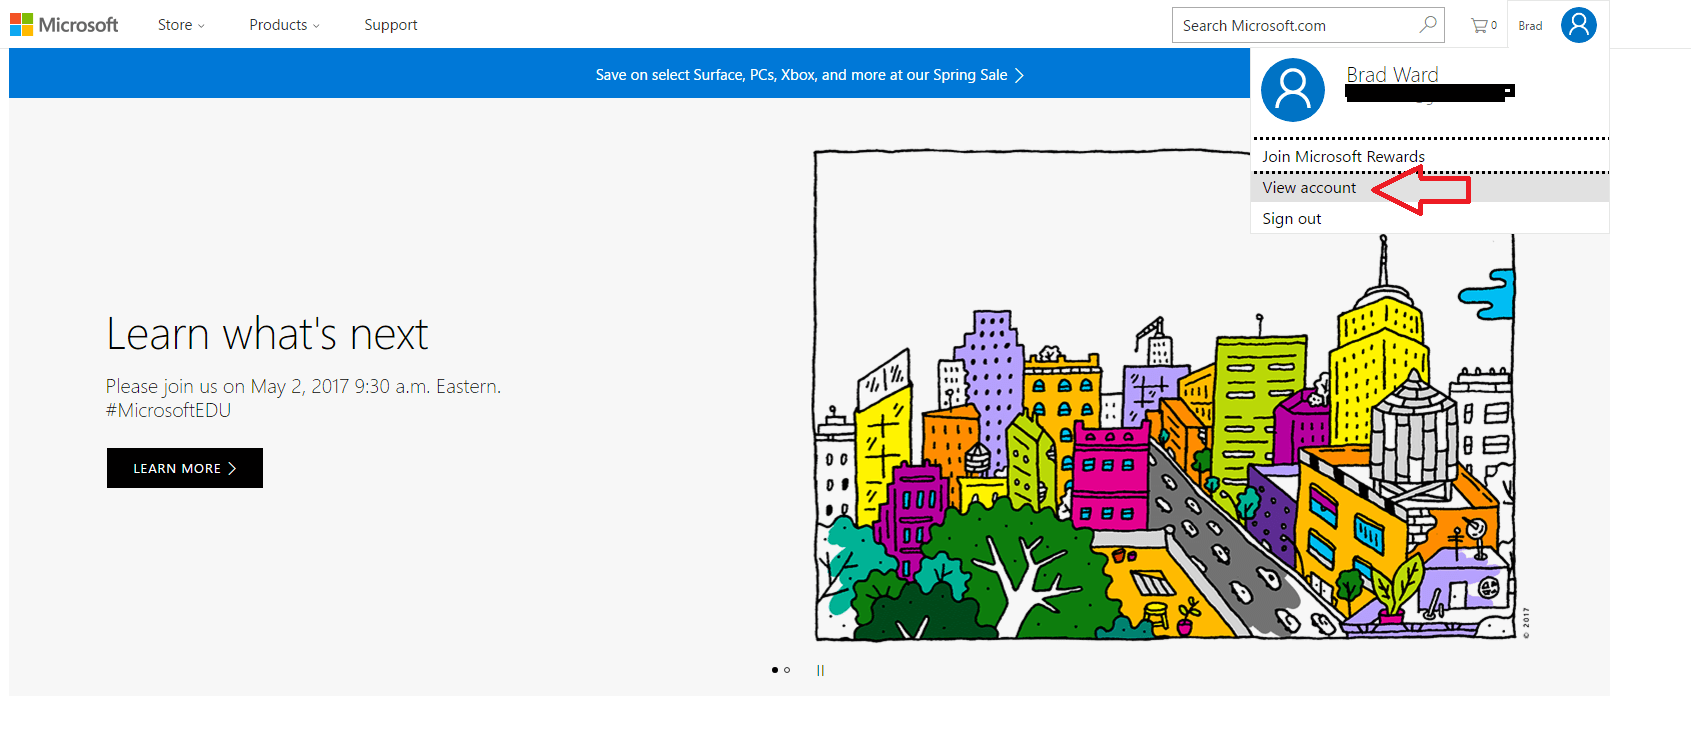
Task: Click the account avatar icon in header
Action: (x=1578, y=25)
